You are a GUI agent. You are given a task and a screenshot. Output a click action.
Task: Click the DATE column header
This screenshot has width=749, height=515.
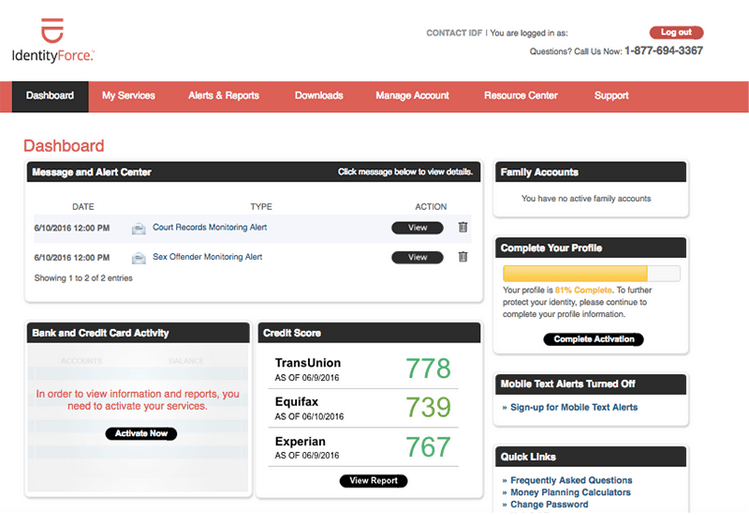coord(83,207)
